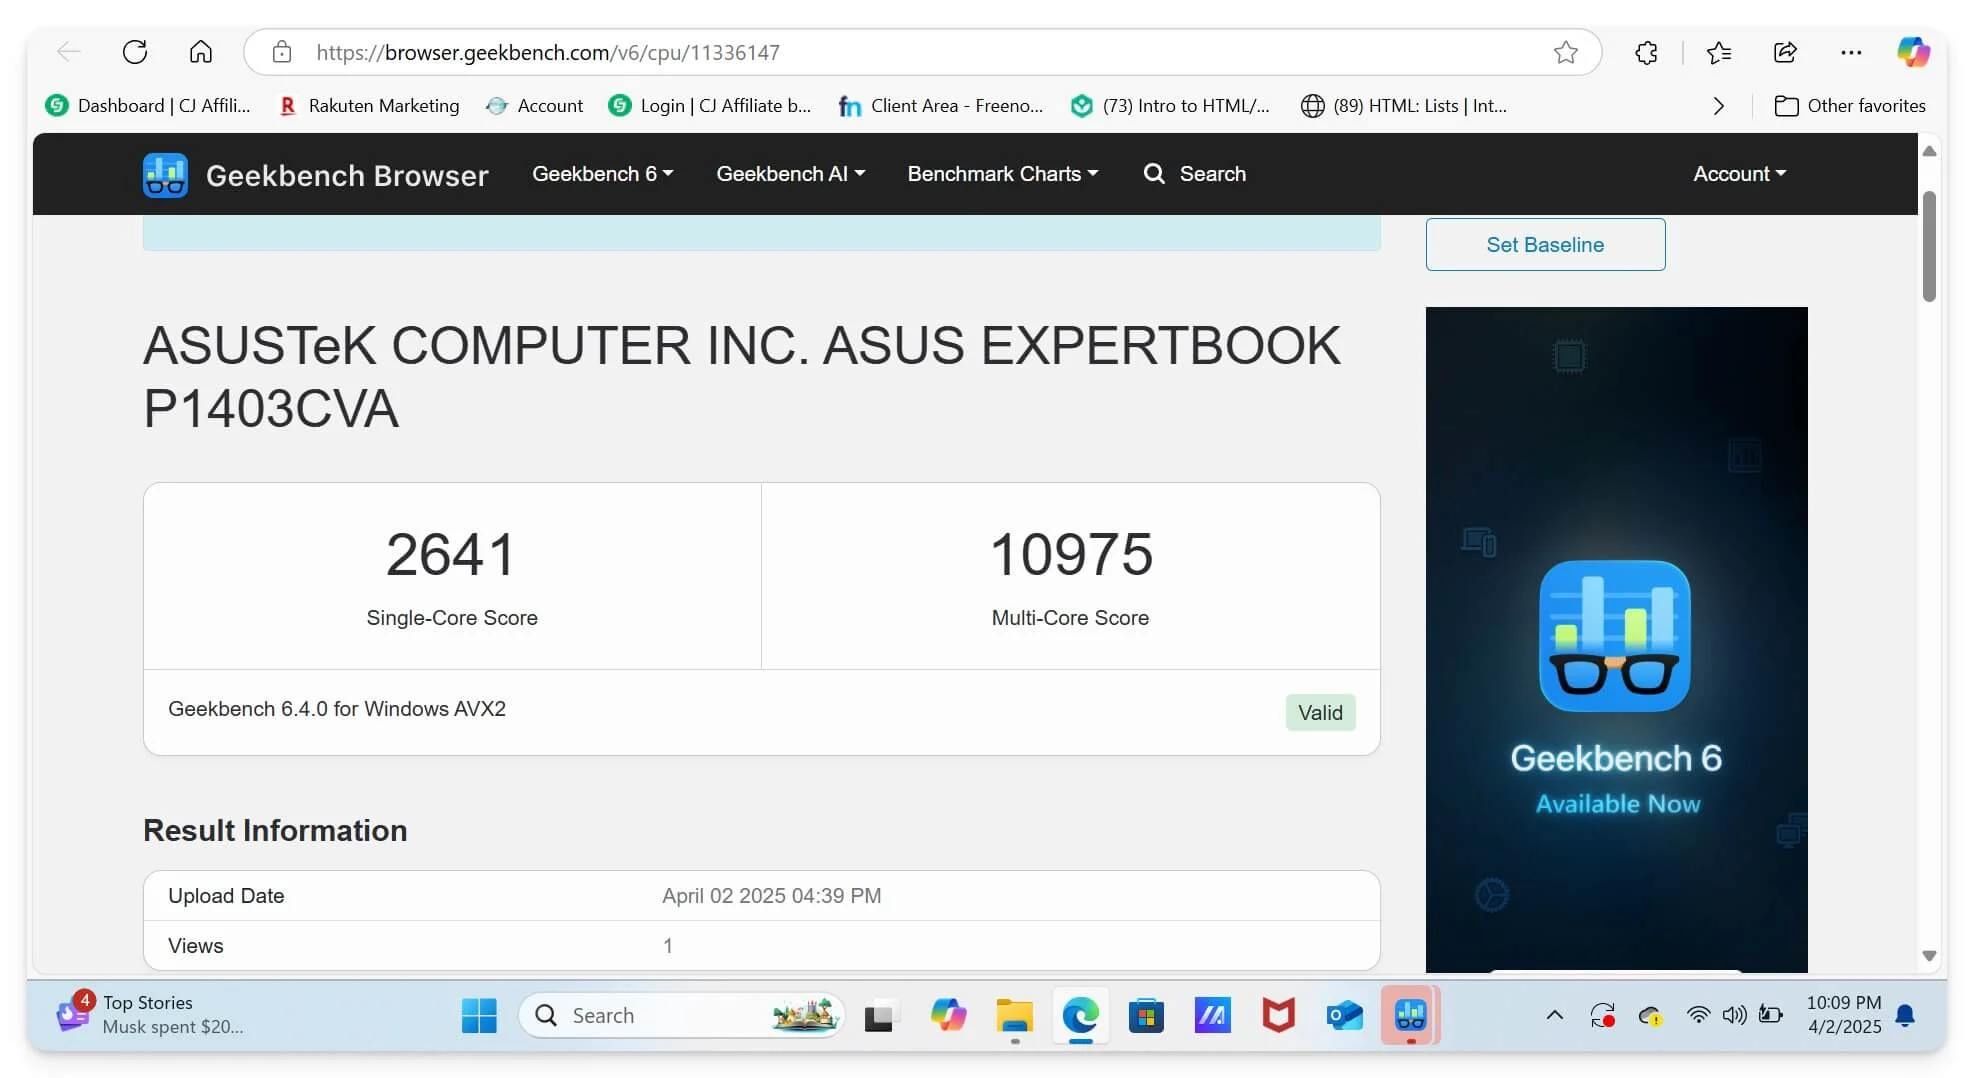This screenshot has height=1078, width=1974.
Task: Select the 10975 Multi-Core Score value
Action: click(x=1070, y=554)
